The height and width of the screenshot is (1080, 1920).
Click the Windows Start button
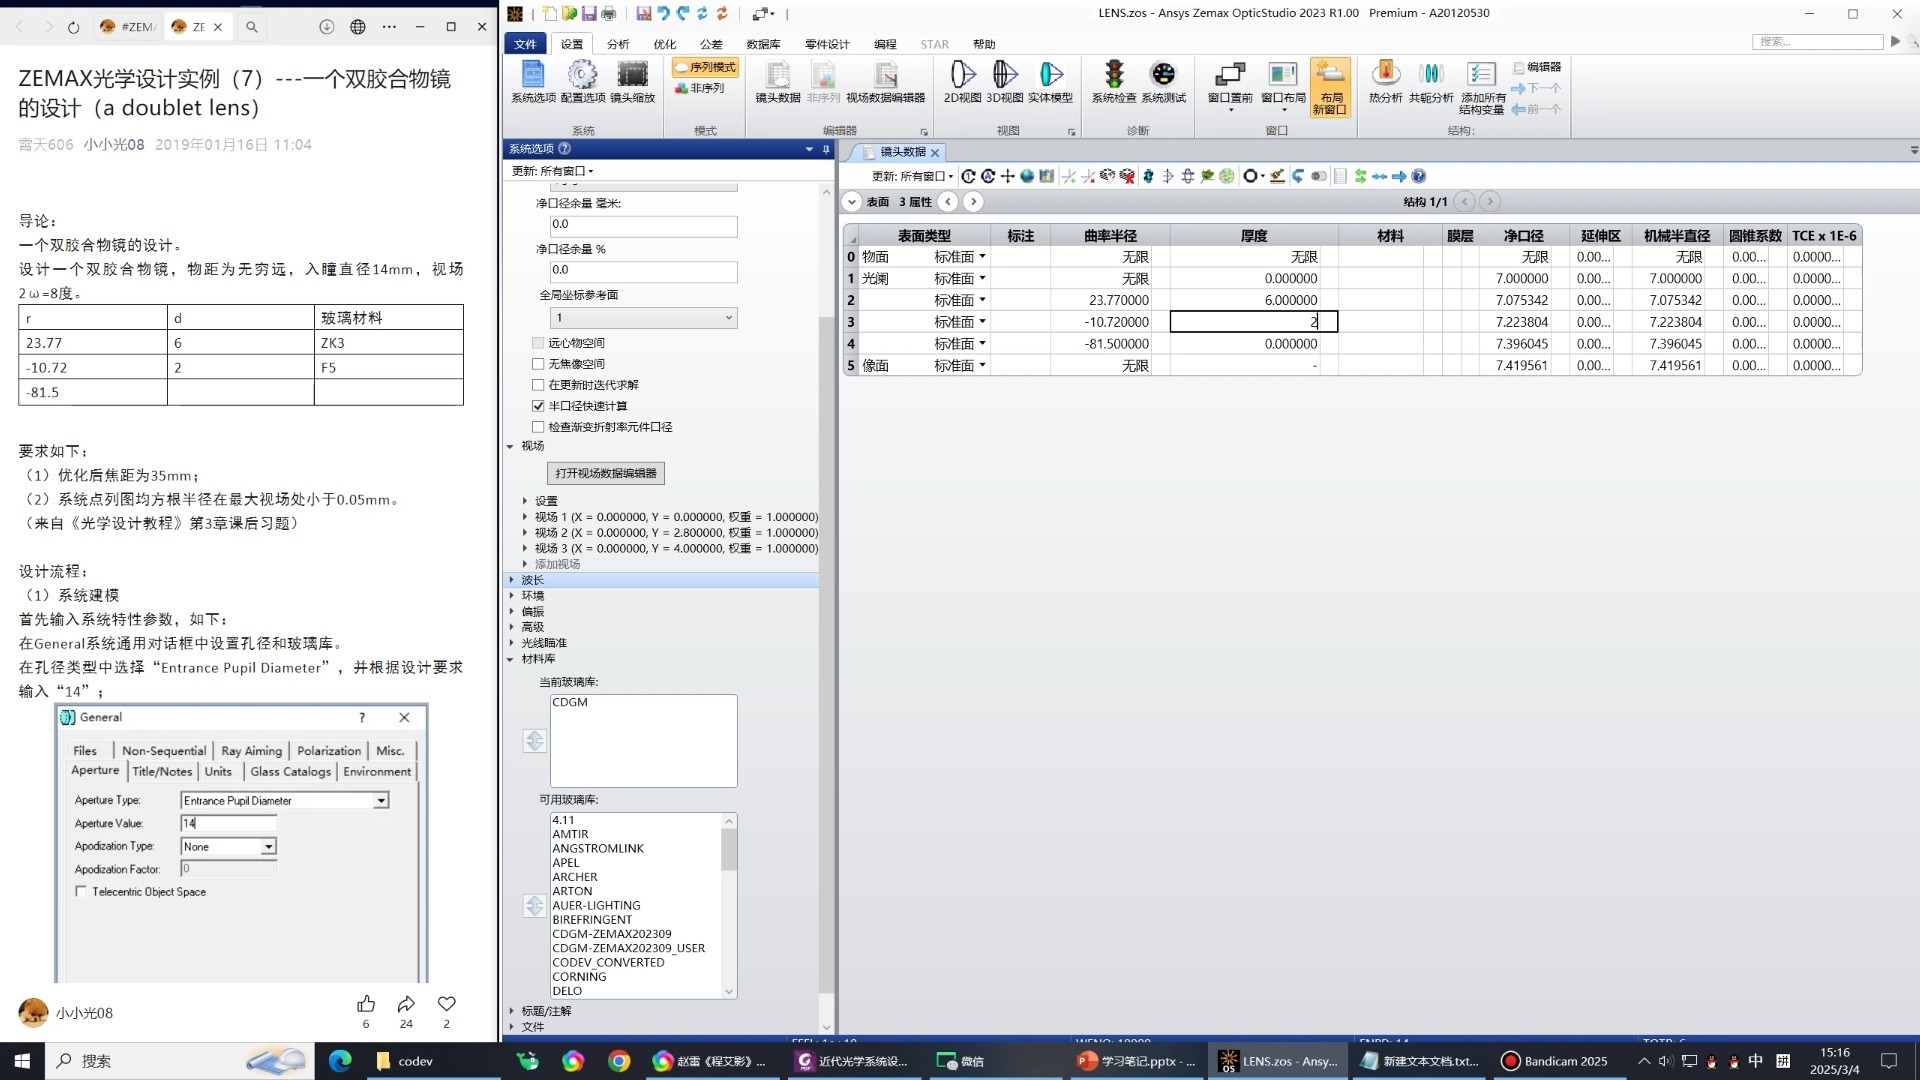(22, 1061)
